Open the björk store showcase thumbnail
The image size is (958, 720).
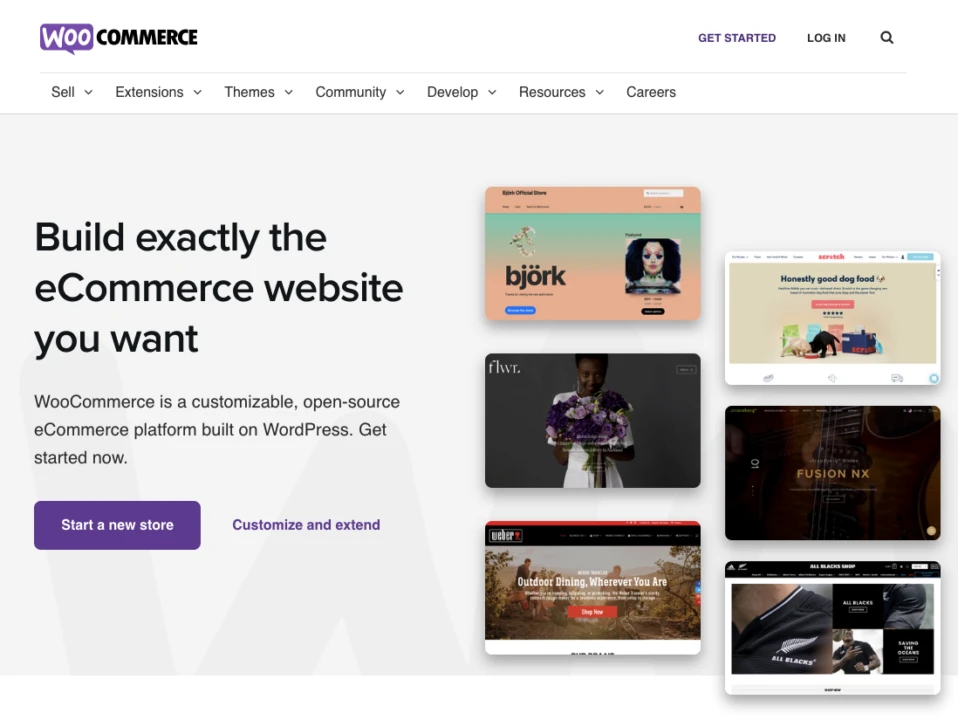click(592, 254)
